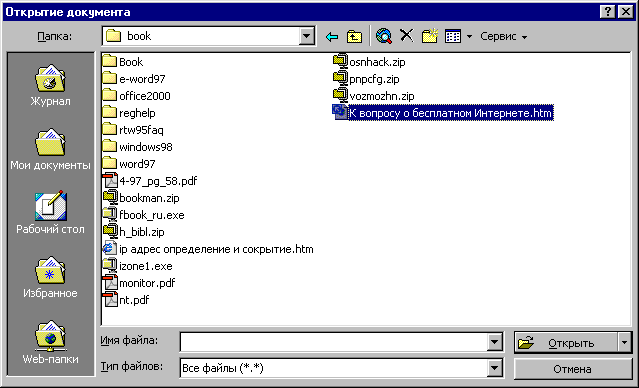This screenshot has height=388, width=639.
Task: Select the office2000 folder
Action: click(x=137, y=96)
